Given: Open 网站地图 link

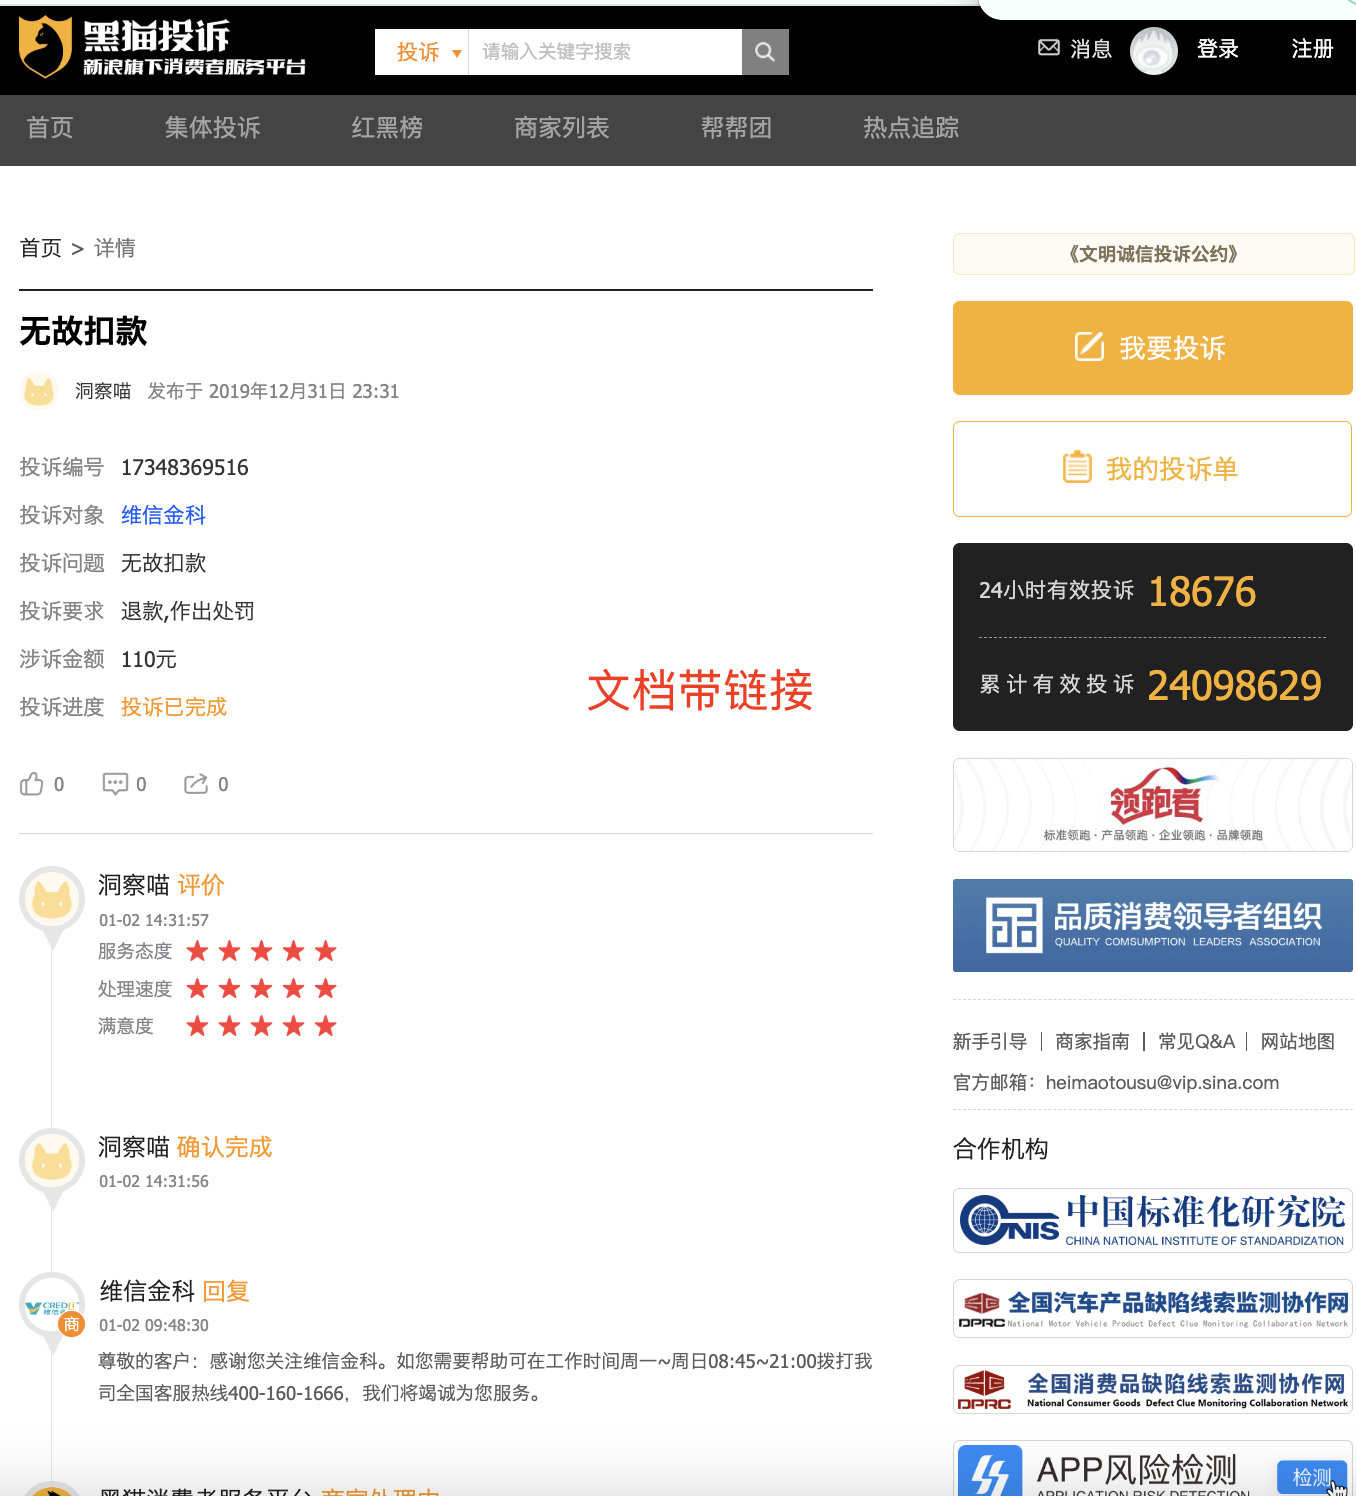Looking at the screenshot, I should (x=1298, y=1042).
